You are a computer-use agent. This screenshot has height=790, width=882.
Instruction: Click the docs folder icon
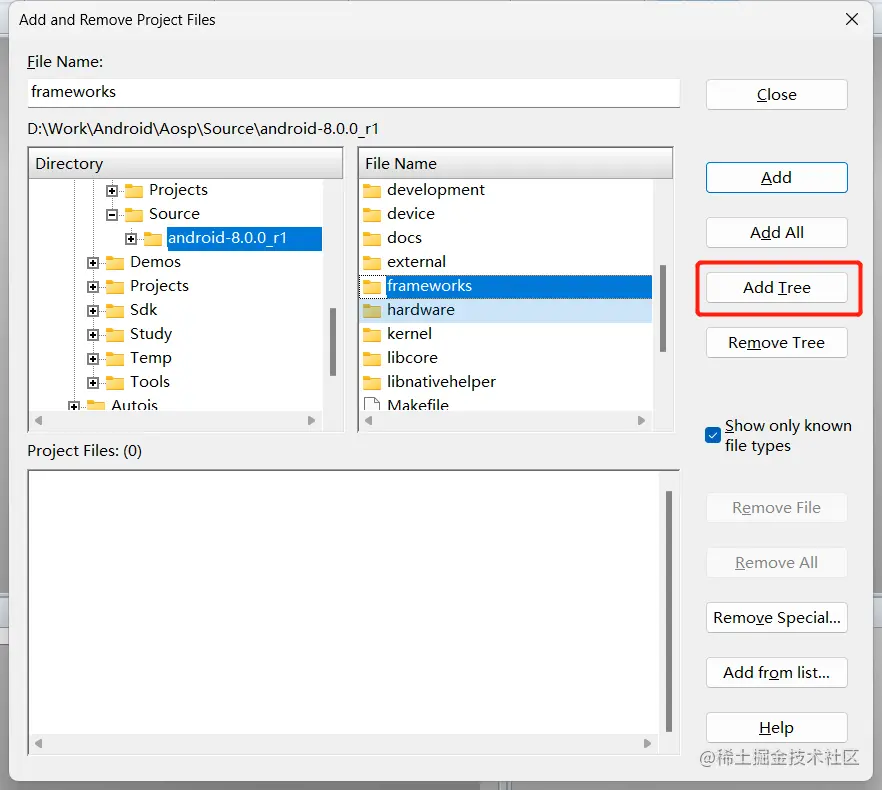(x=372, y=238)
